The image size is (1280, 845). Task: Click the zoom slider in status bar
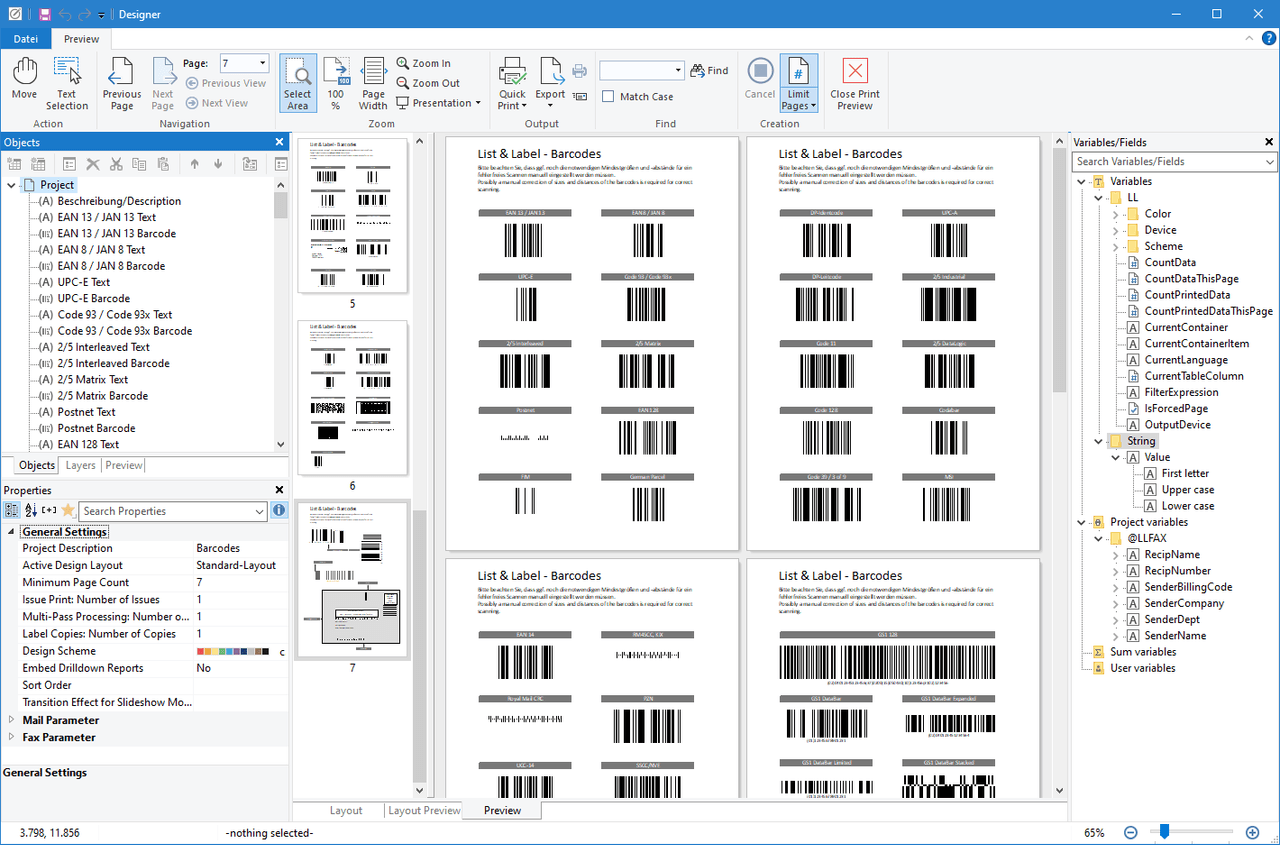click(1165, 831)
